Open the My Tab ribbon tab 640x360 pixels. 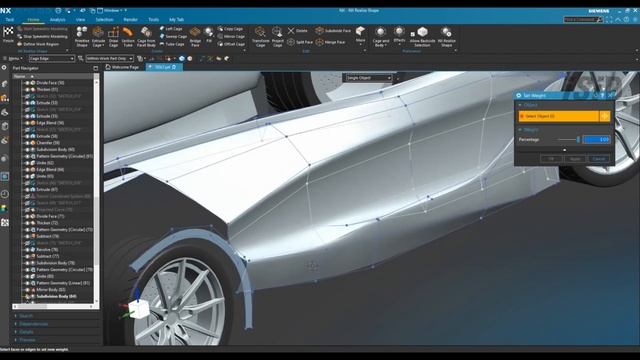tap(176, 20)
